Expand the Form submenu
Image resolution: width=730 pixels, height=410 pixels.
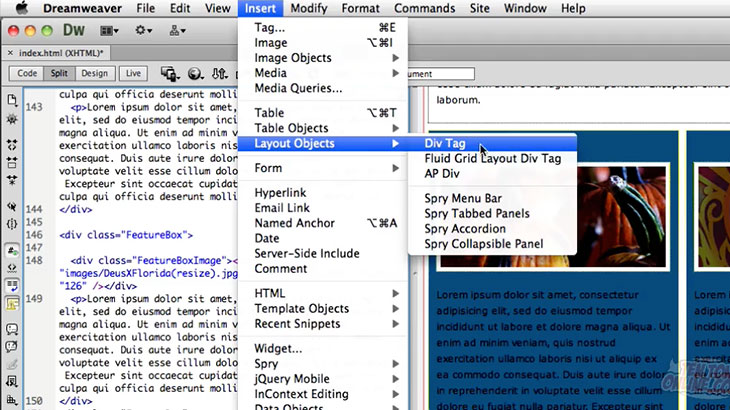point(323,168)
